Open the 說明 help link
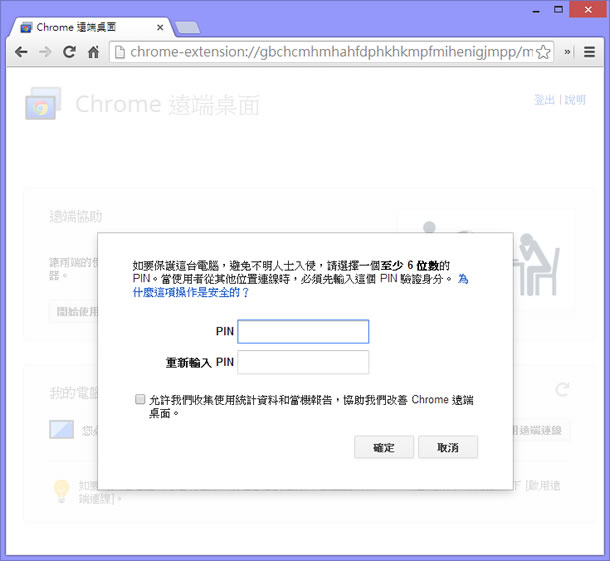This screenshot has height=561, width=610. pyautogui.click(x=575, y=100)
